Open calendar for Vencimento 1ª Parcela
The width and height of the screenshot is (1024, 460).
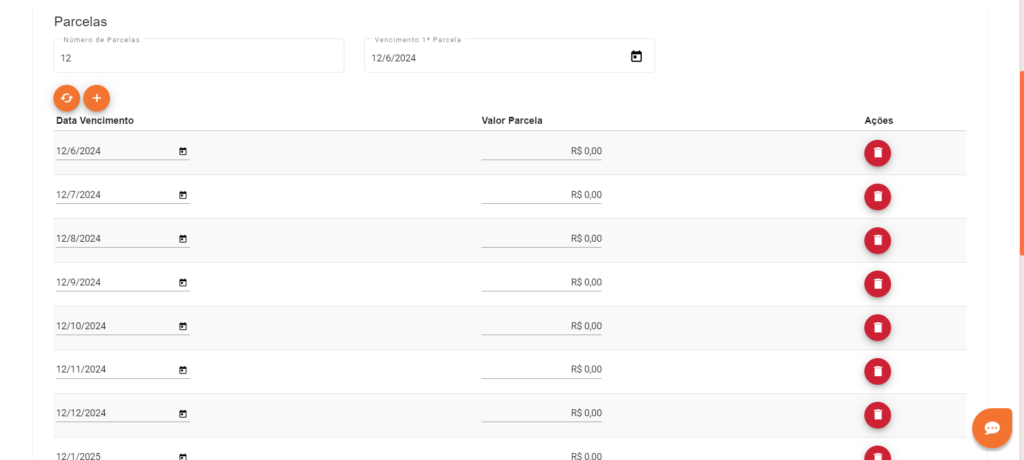tap(636, 57)
